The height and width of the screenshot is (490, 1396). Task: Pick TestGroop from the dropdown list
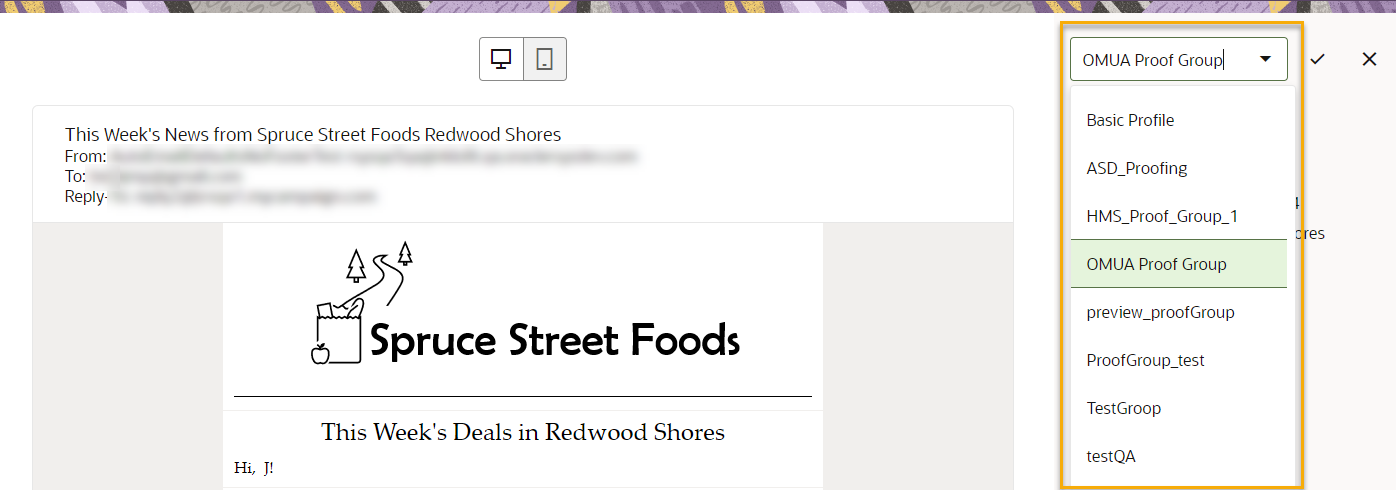[x=1123, y=408]
